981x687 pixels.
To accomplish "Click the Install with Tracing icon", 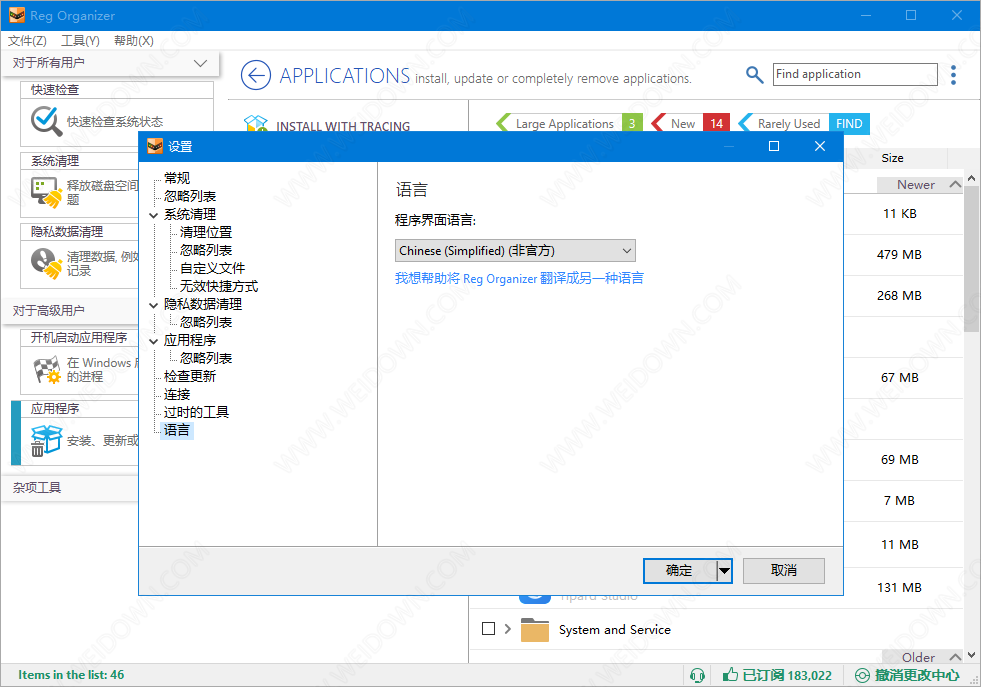I will point(256,123).
